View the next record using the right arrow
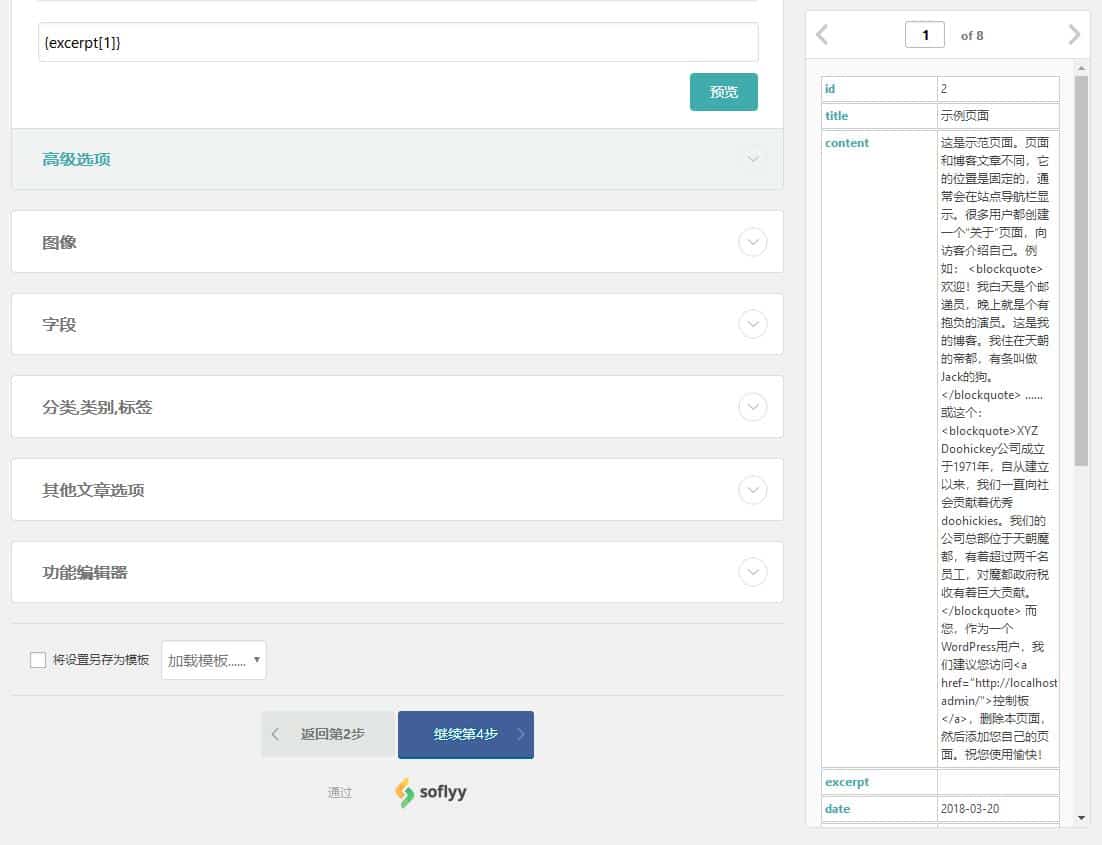This screenshot has width=1102, height=845. coord(1074,34)
